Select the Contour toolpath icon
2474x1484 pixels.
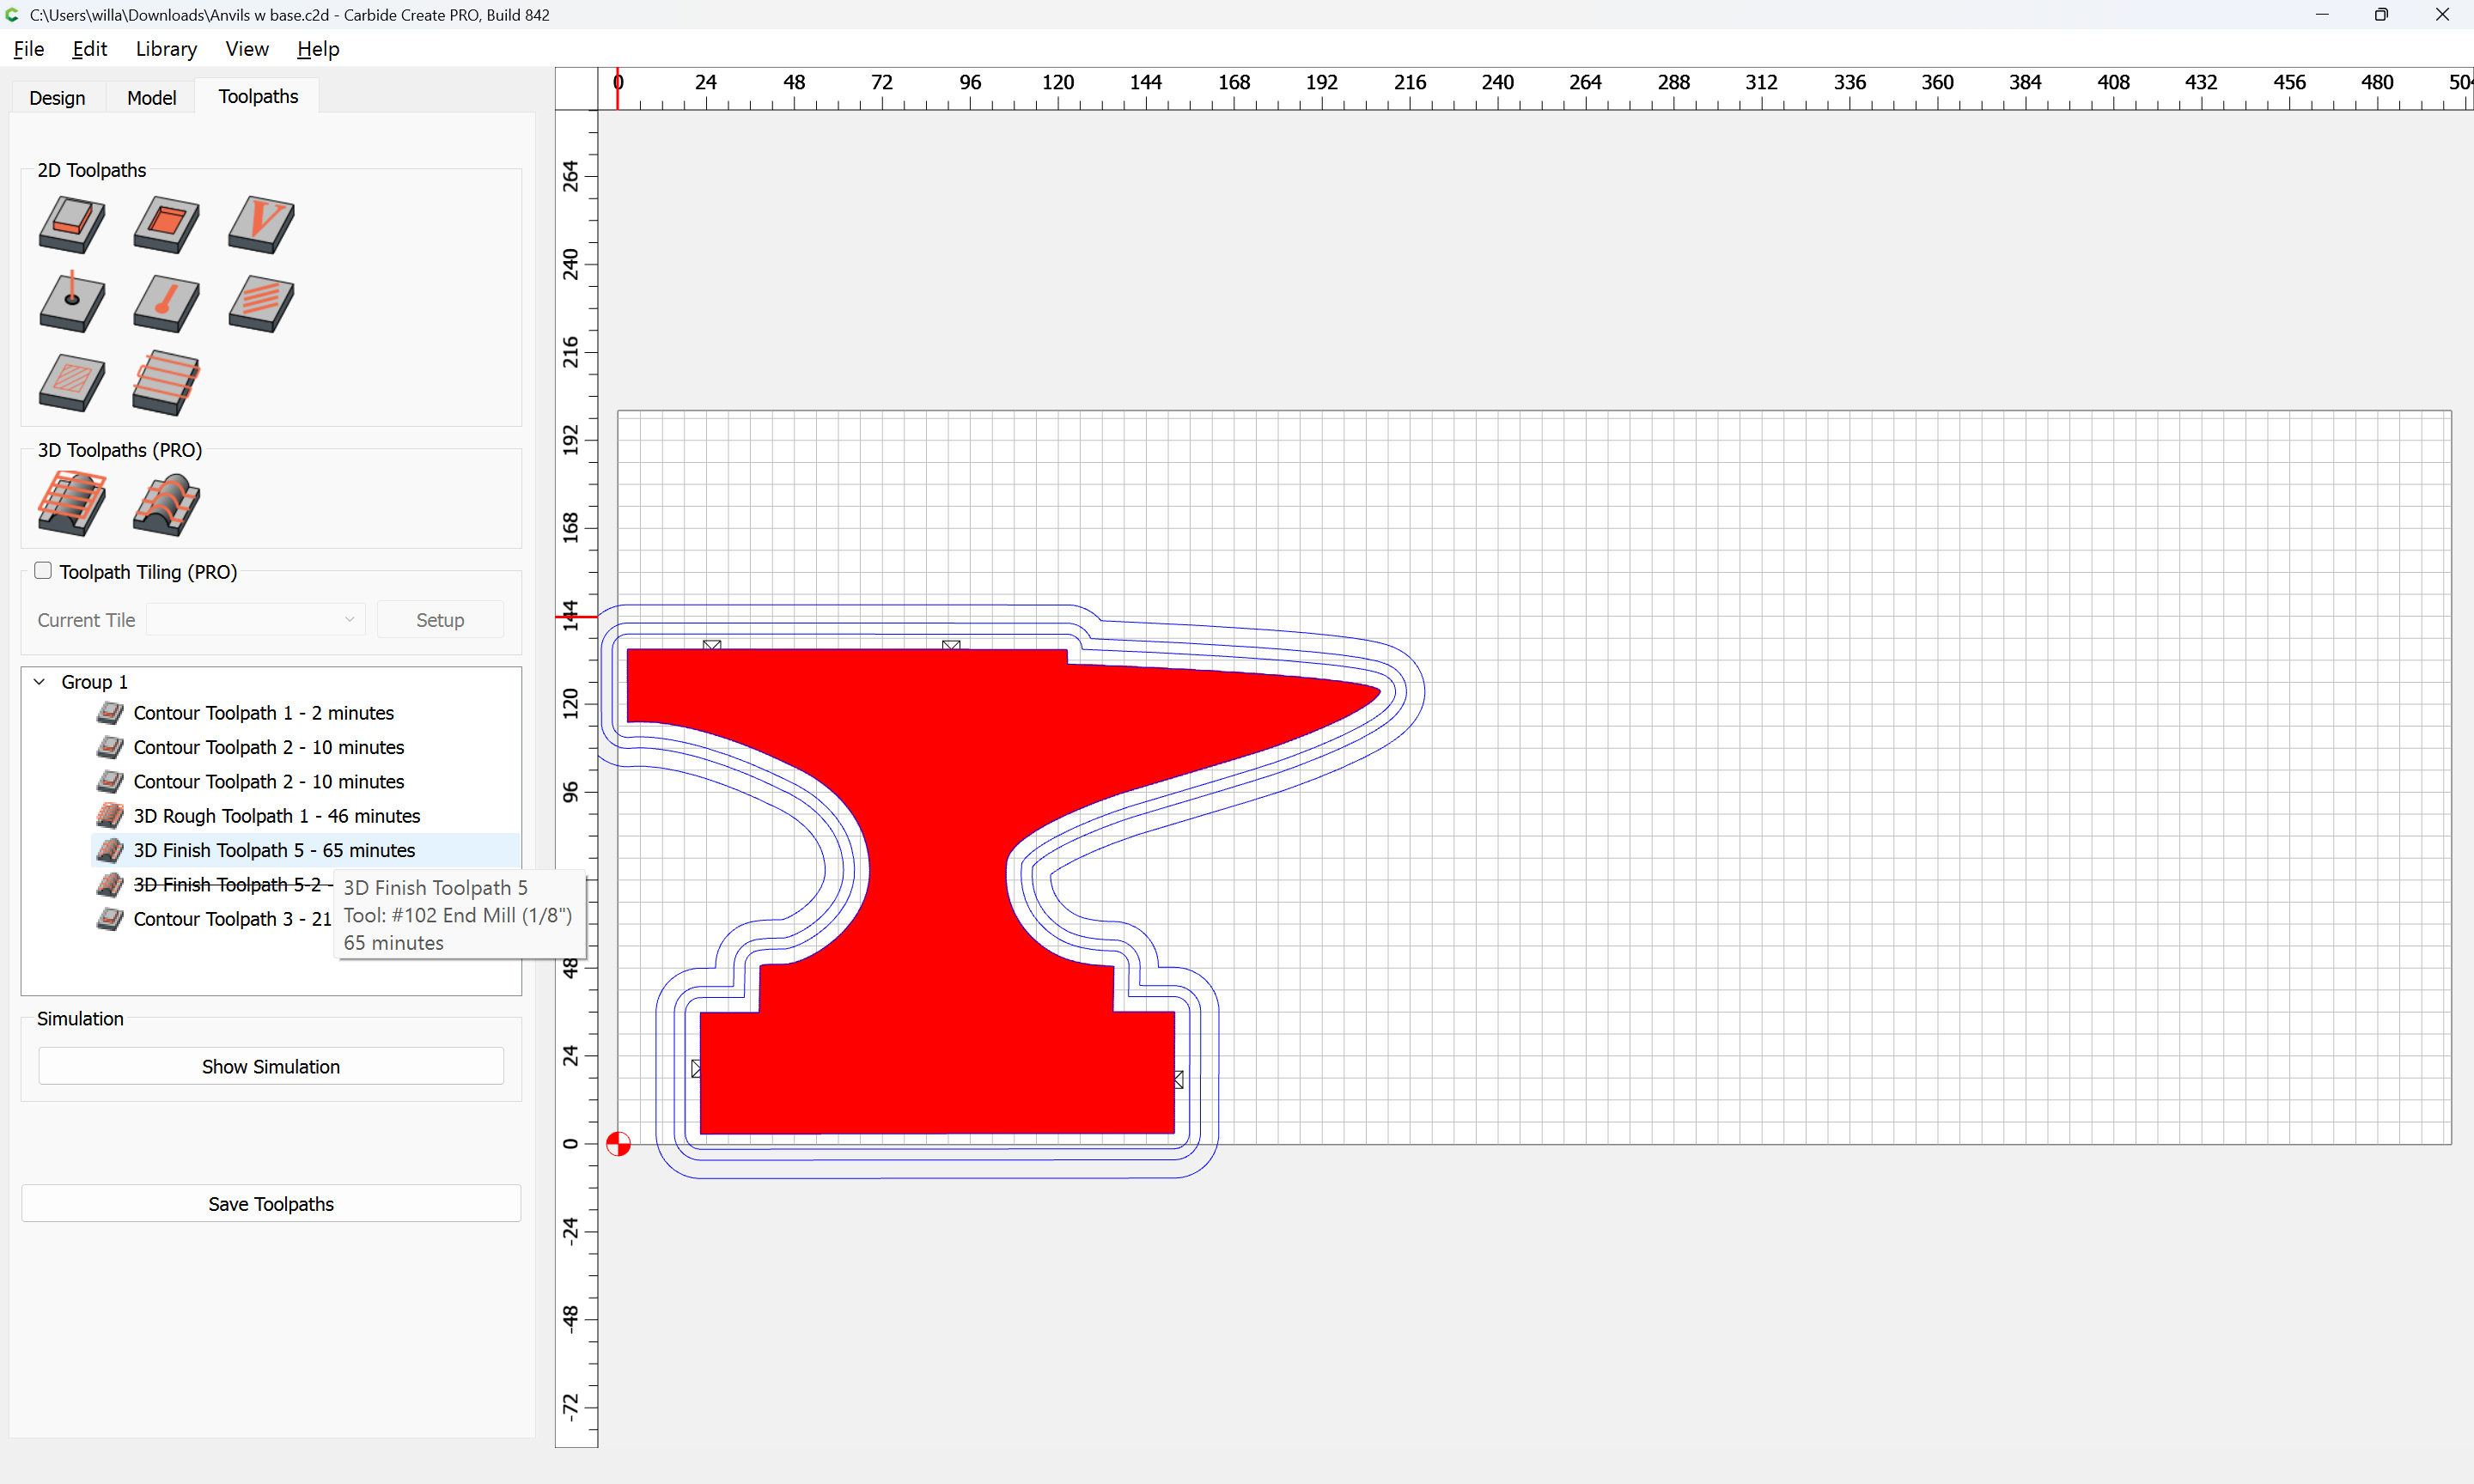pyautogui.click(x=71, y=224)
